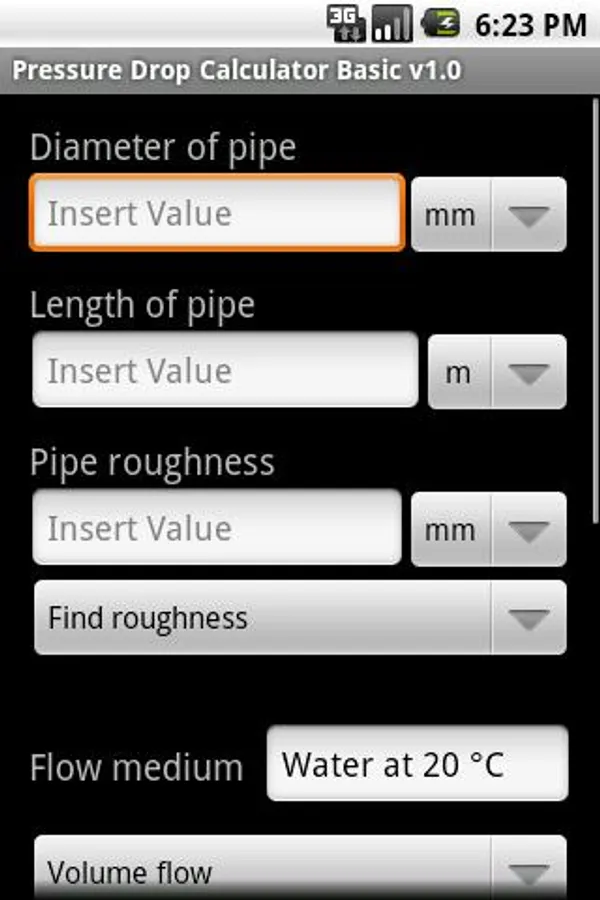The height and width of the screenshot is (900, 600).
Task: Click the Pipe roughness input field
Action: click(x=217, y=528)
